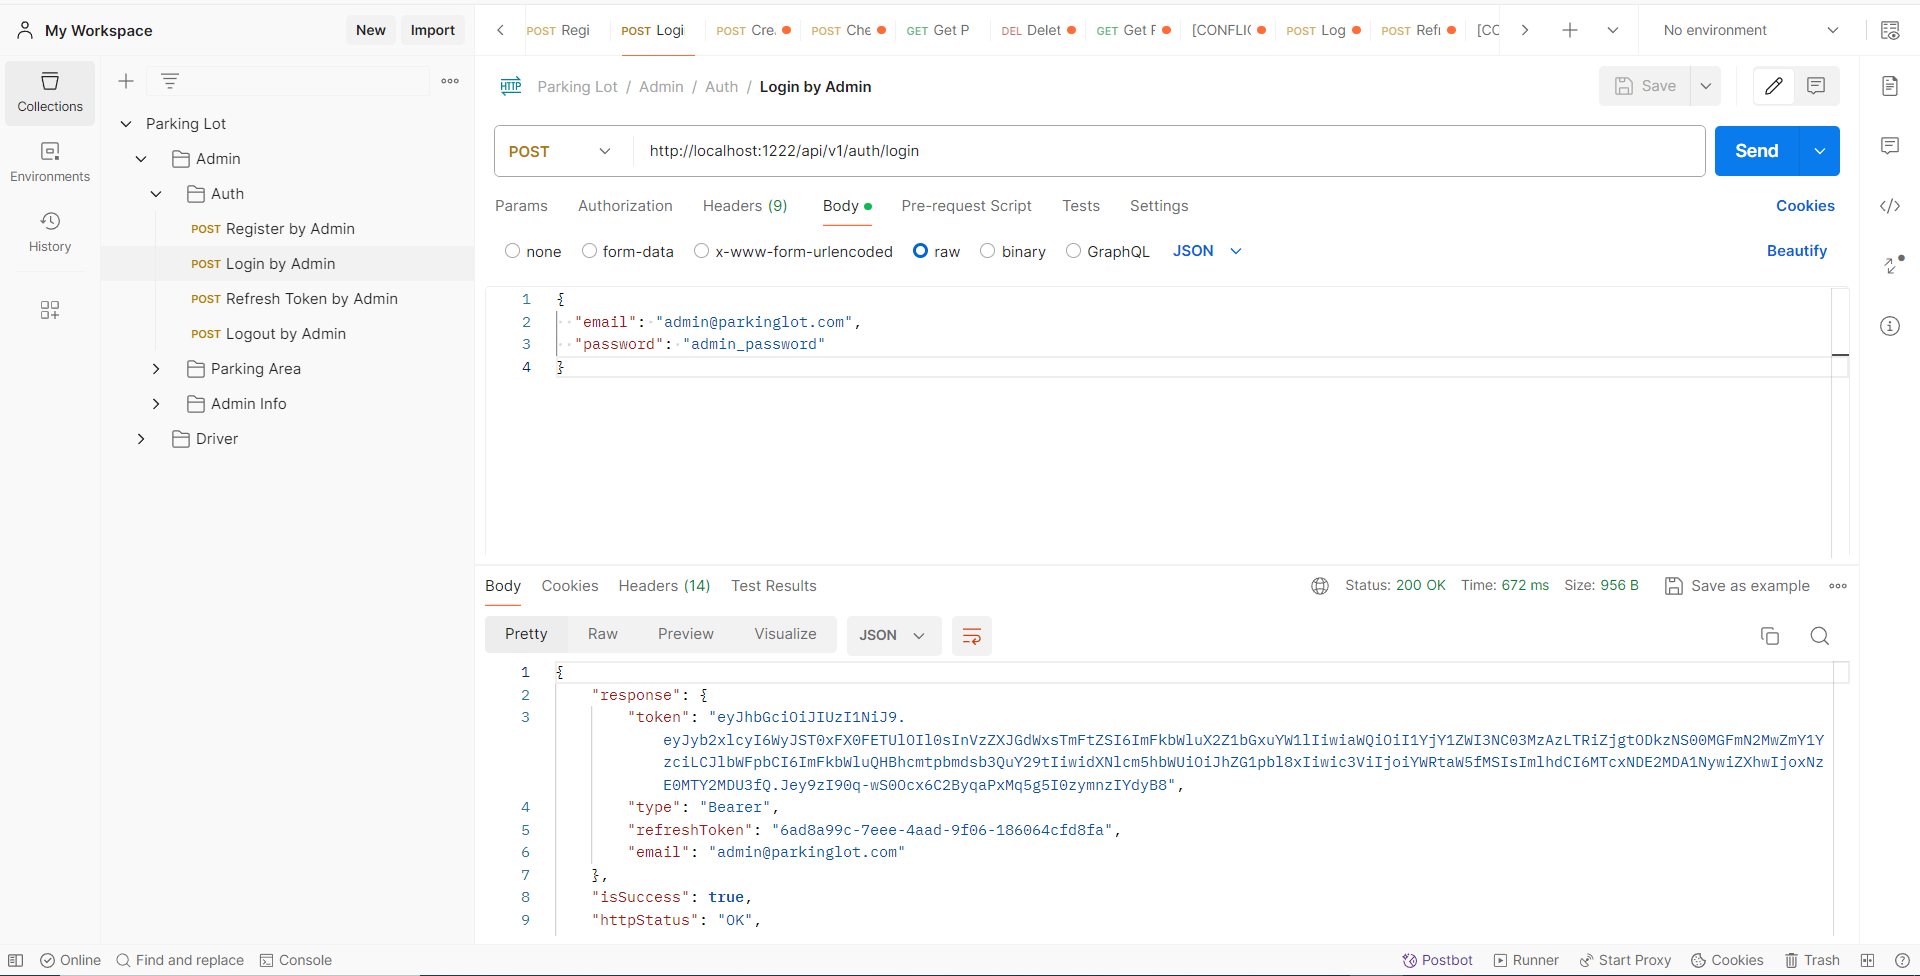Viewport: 1920px width, 976px height.
Task: Click the Beautify link
Action: 1797,251
